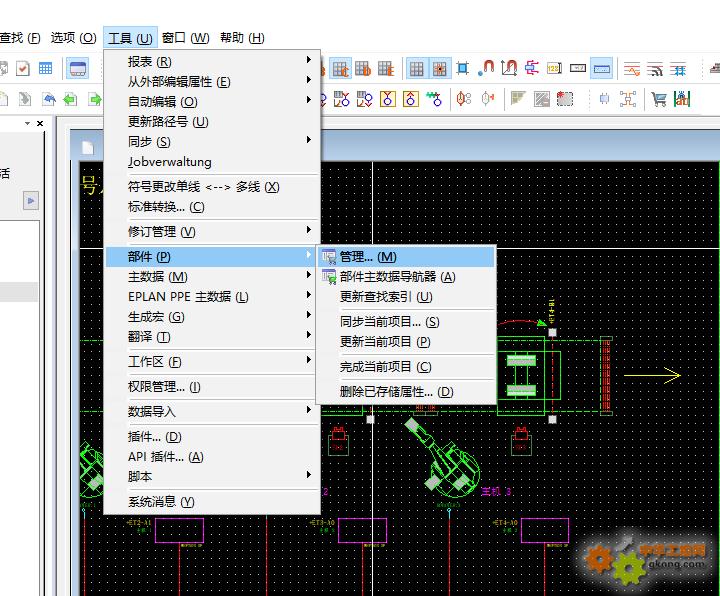Click the structure box with corner handles icon
Image resolution: width=720 pixels, height=596 pixels.
click(x=628, y=99)
